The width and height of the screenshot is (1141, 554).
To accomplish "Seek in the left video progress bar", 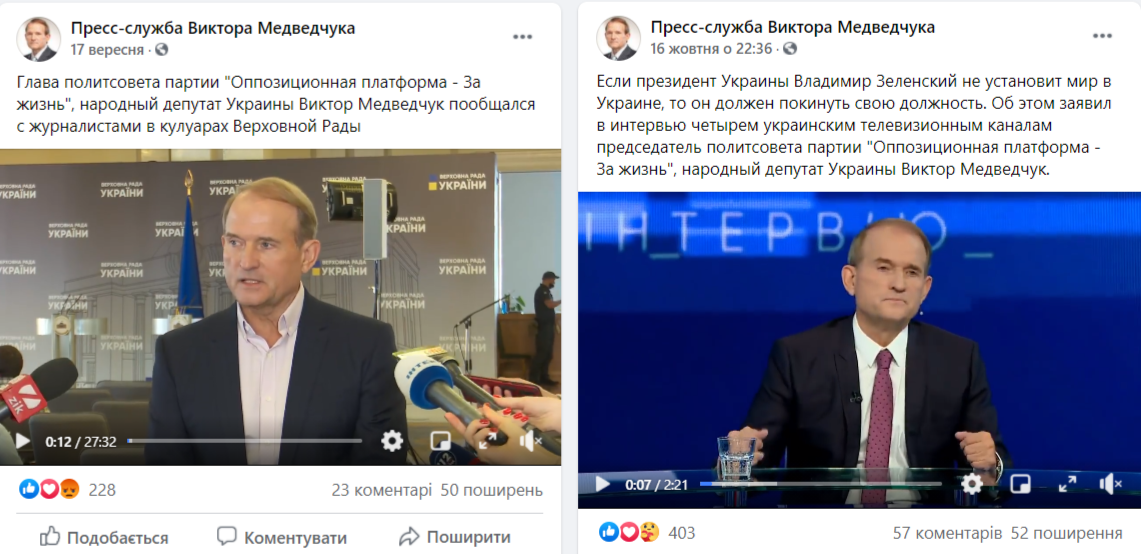I will coord(244,441).
